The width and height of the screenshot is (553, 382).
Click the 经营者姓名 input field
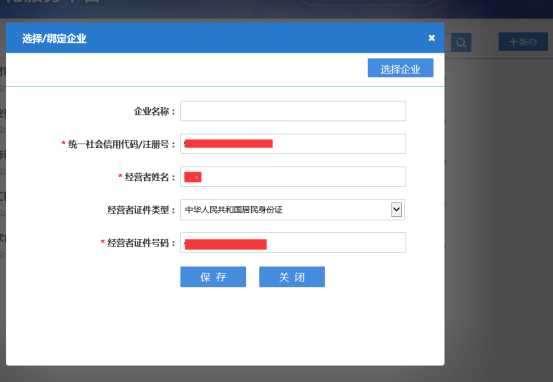tap(293, 176)
